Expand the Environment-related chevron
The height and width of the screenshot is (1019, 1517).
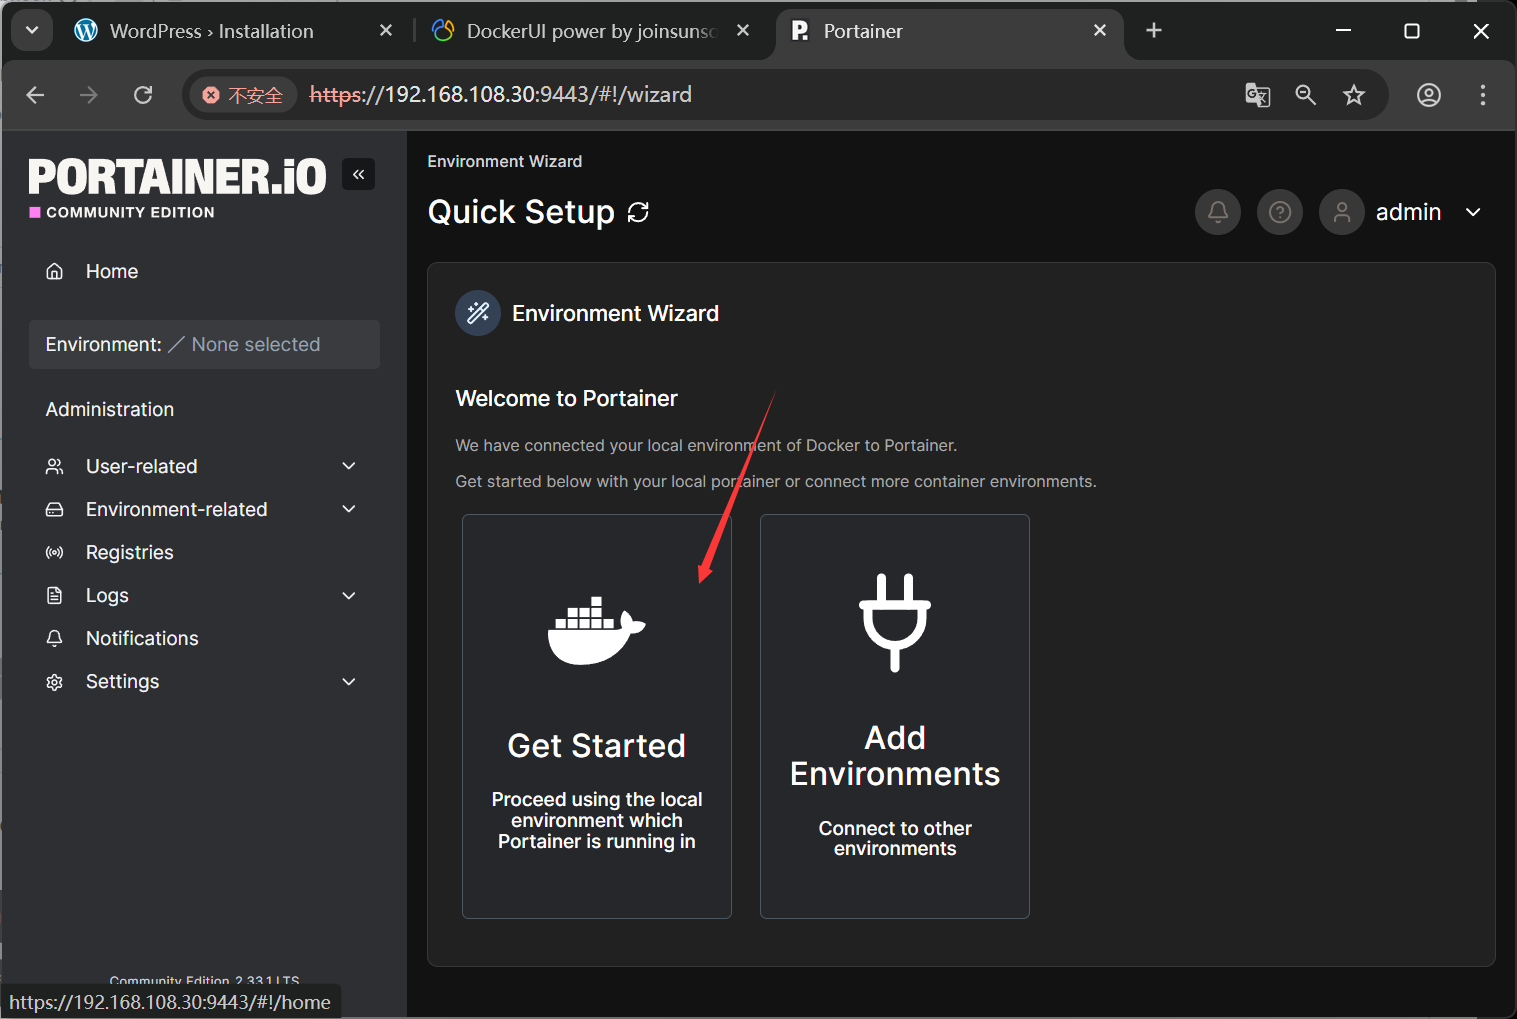click(349, 509)
